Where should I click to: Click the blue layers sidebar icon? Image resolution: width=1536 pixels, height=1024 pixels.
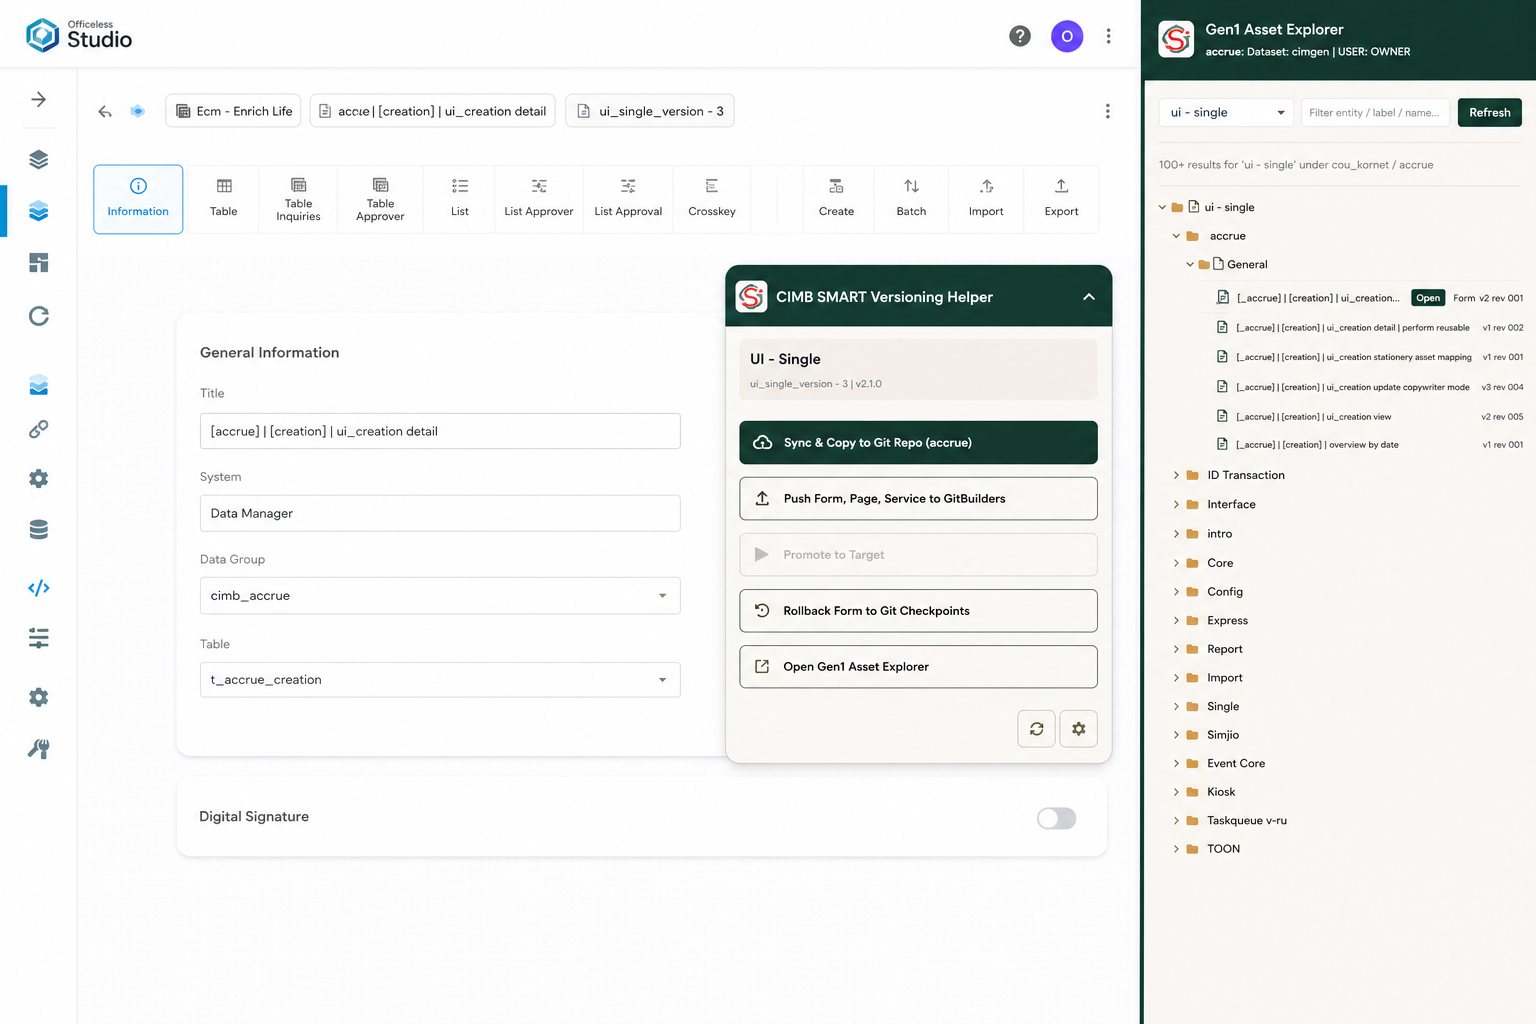click(x=38, y=211)
